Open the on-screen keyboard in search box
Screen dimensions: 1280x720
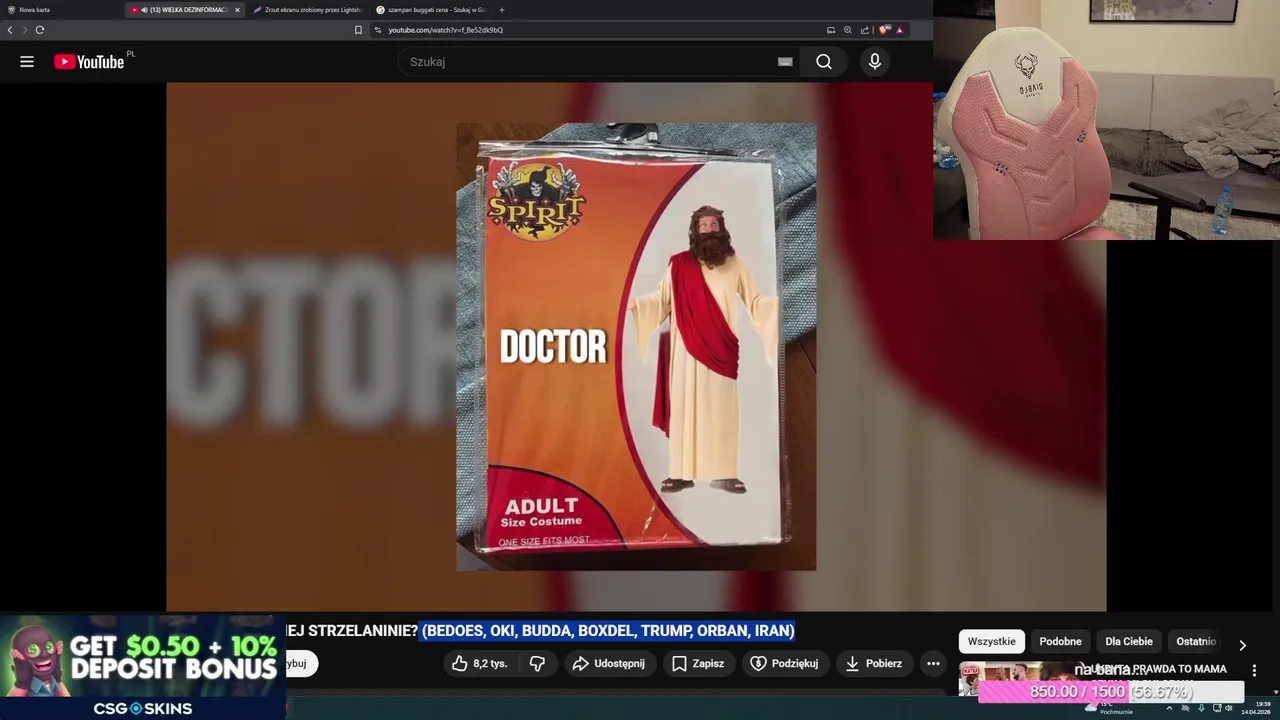785,62
